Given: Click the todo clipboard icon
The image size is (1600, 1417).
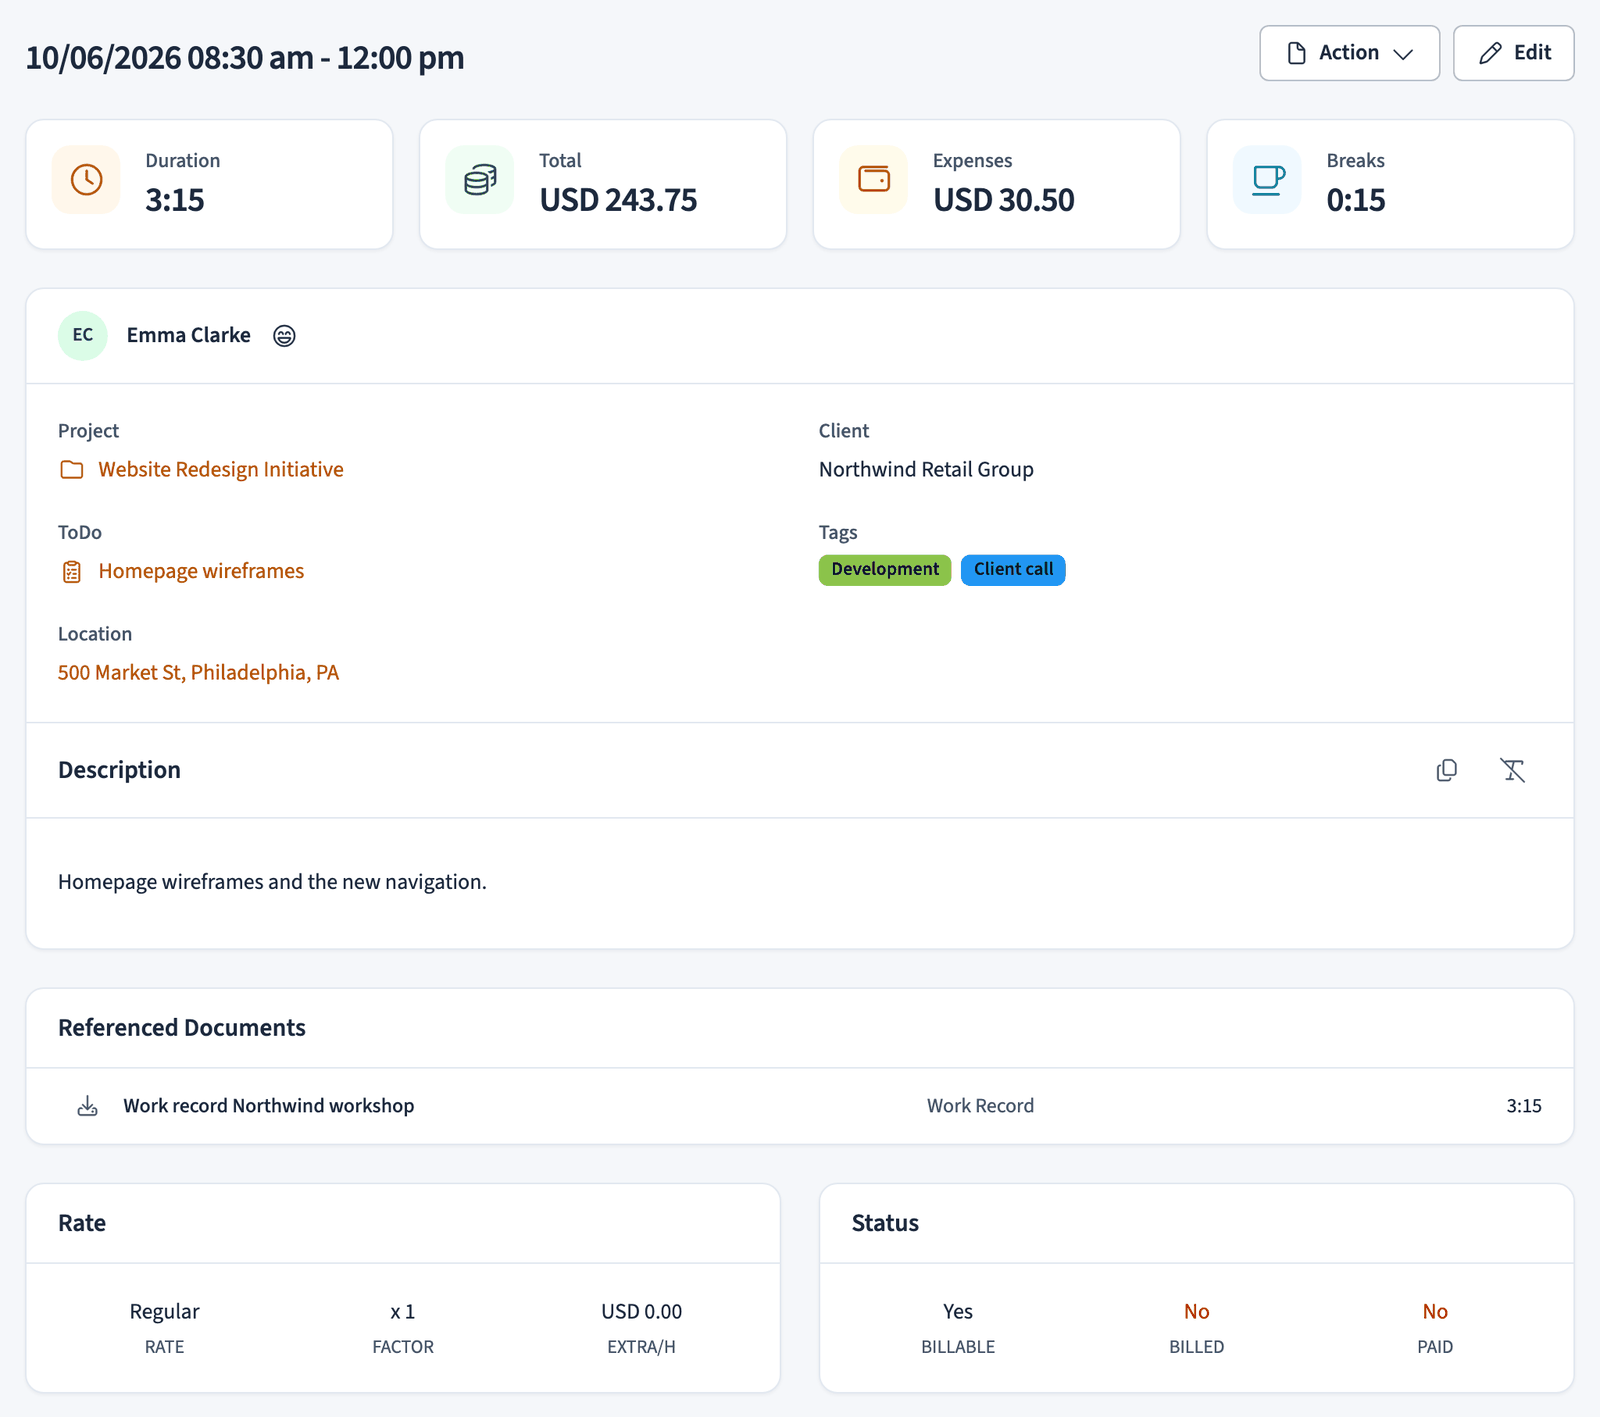Looking at the screenshot, I should (x=72, y=572).
